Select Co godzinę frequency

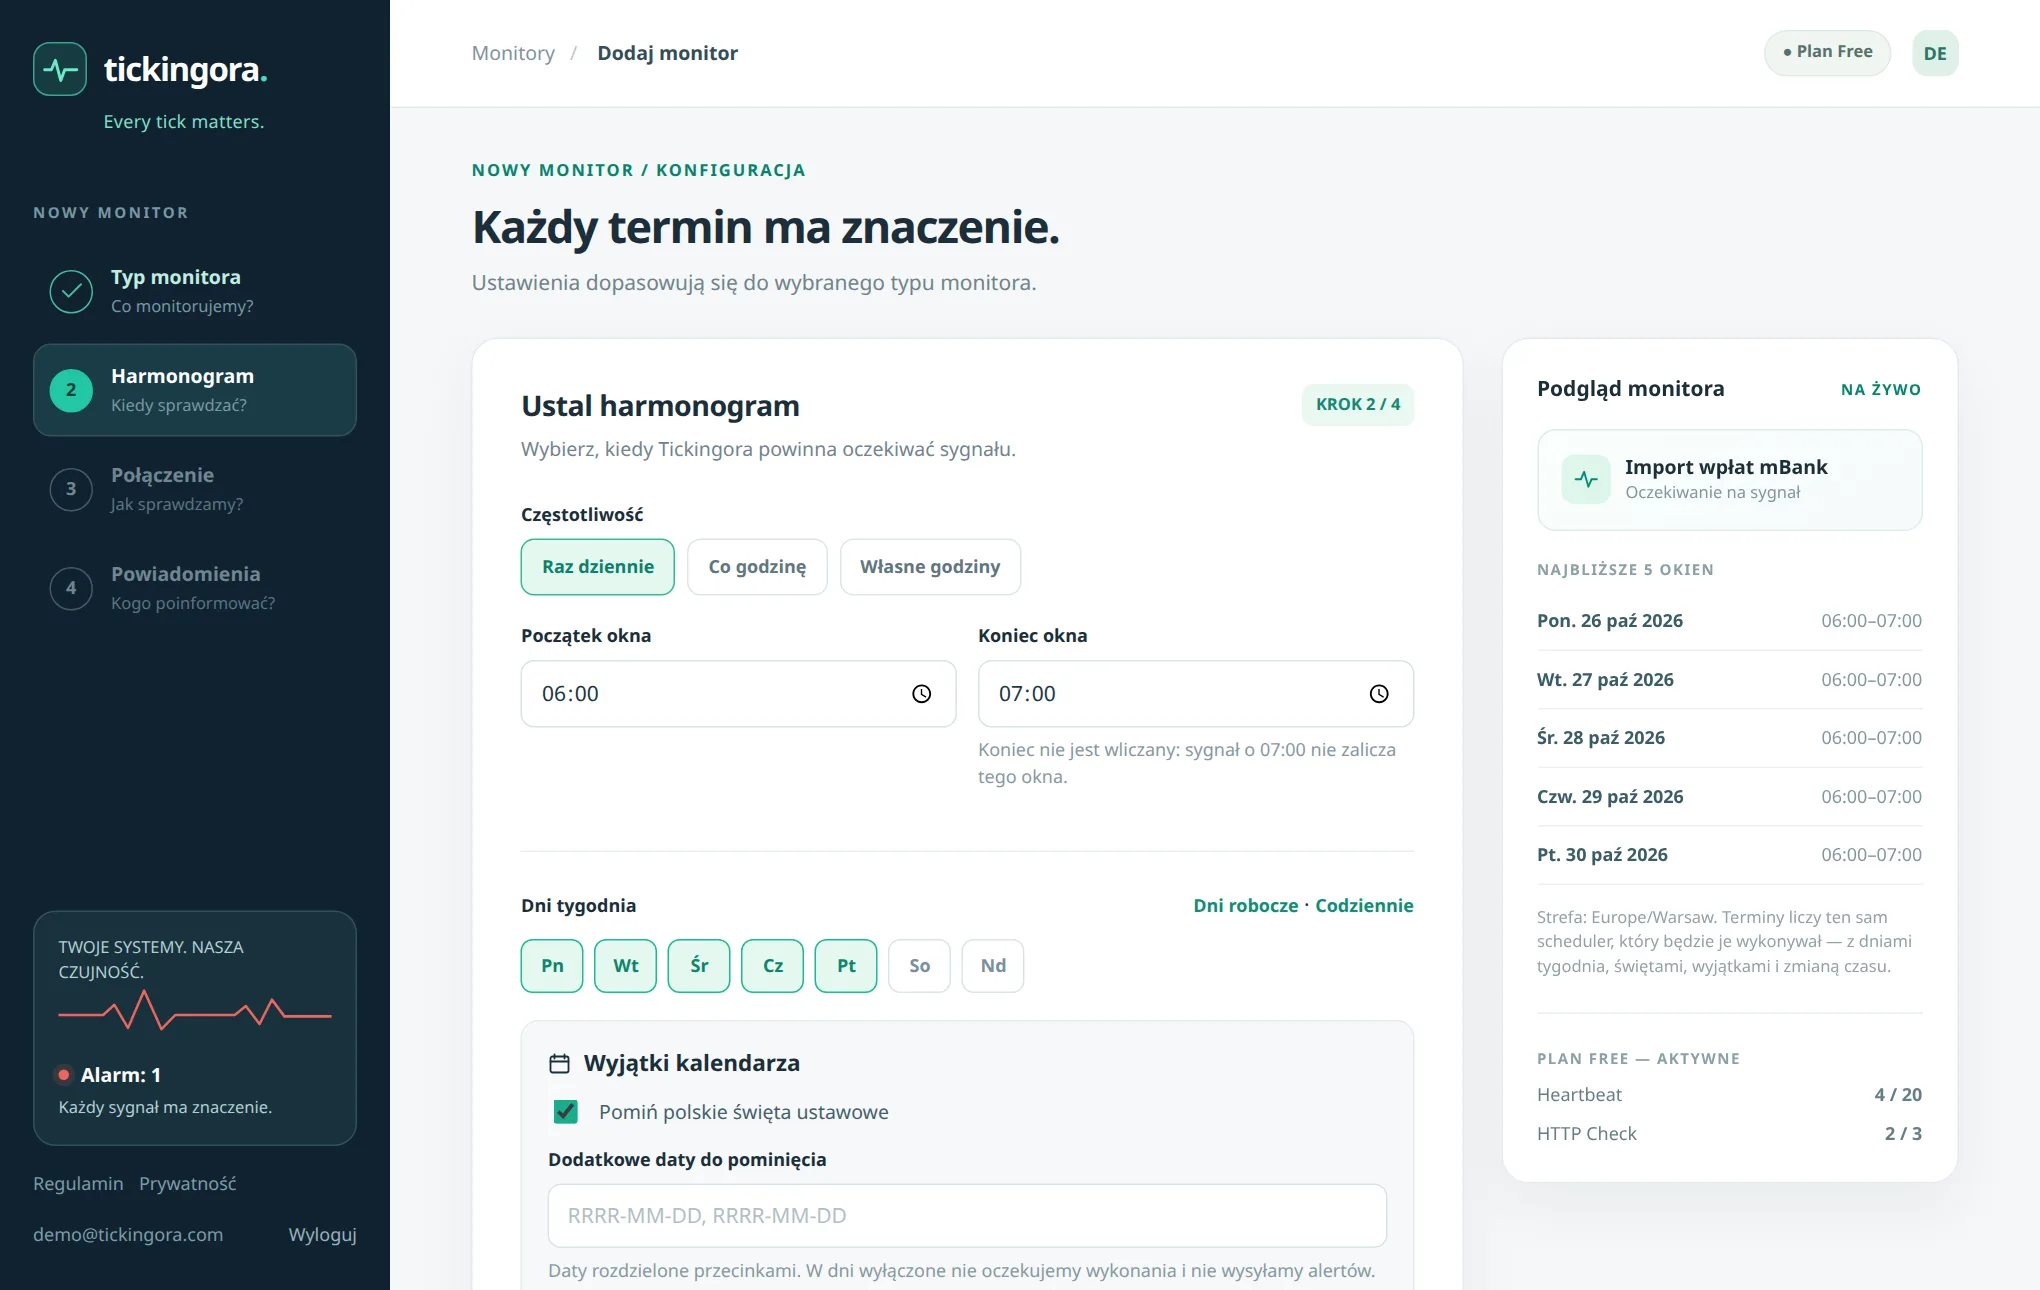757,567
